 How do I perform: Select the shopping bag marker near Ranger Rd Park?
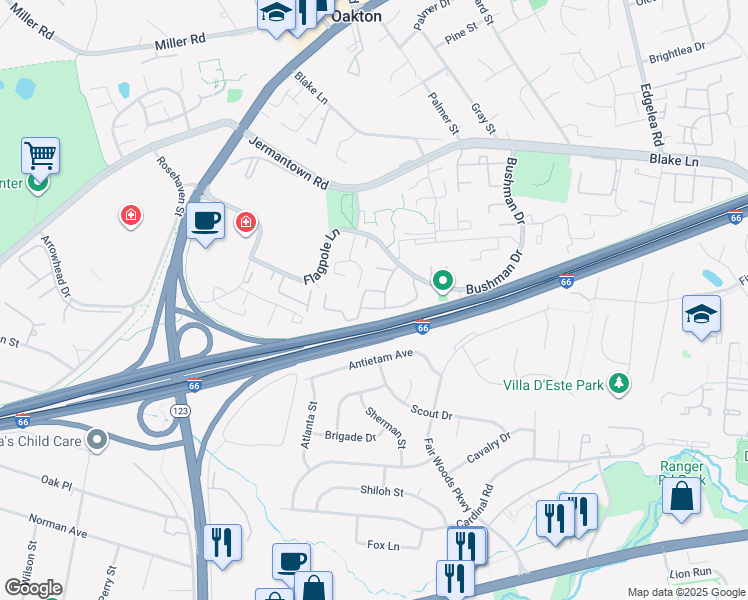click(682, 497)
